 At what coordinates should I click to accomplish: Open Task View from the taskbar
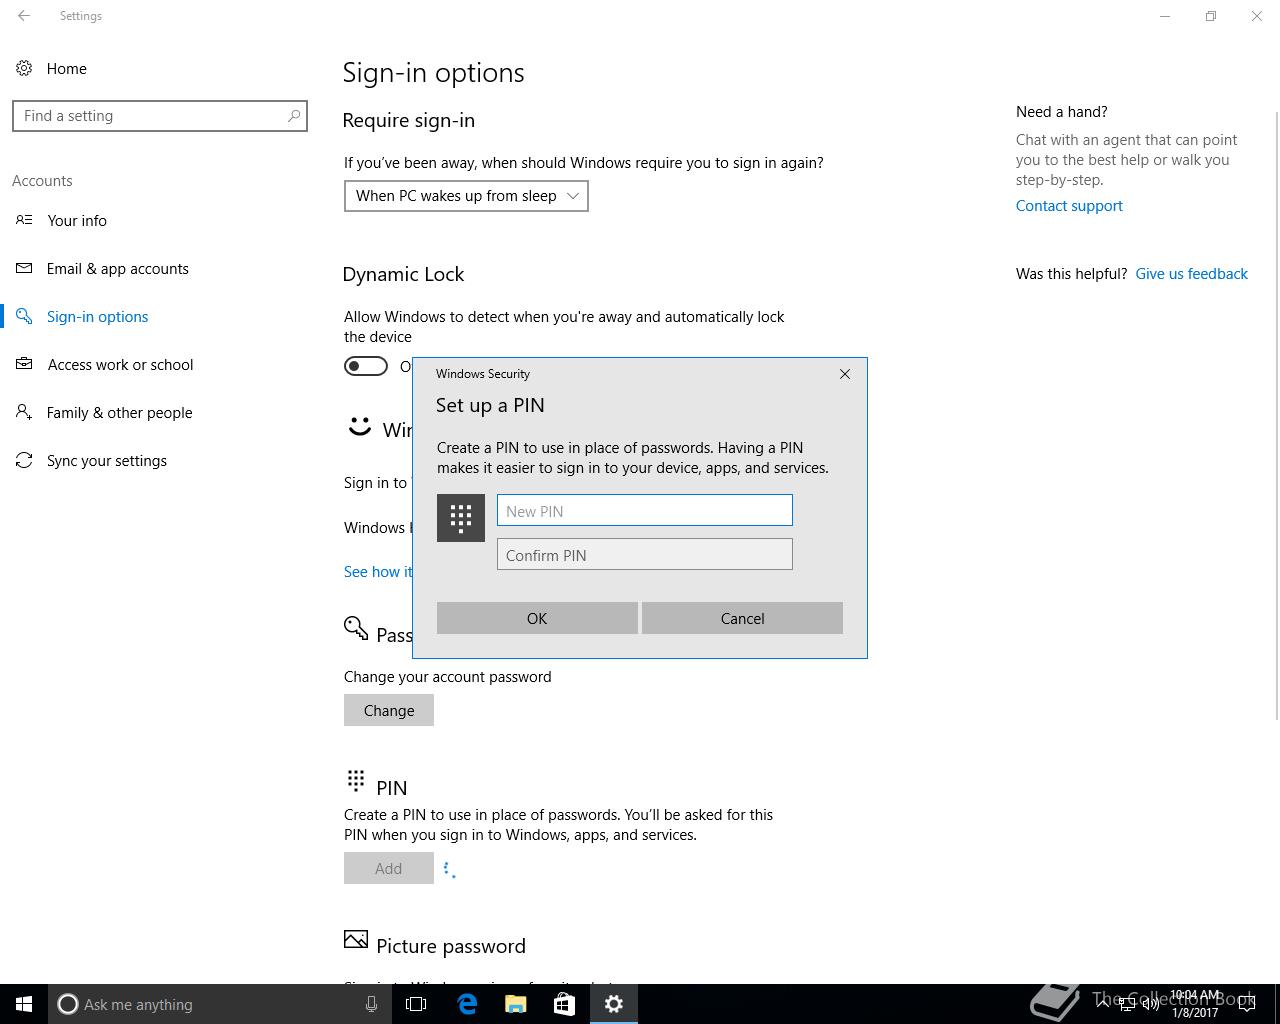(x=416, y=1004)
